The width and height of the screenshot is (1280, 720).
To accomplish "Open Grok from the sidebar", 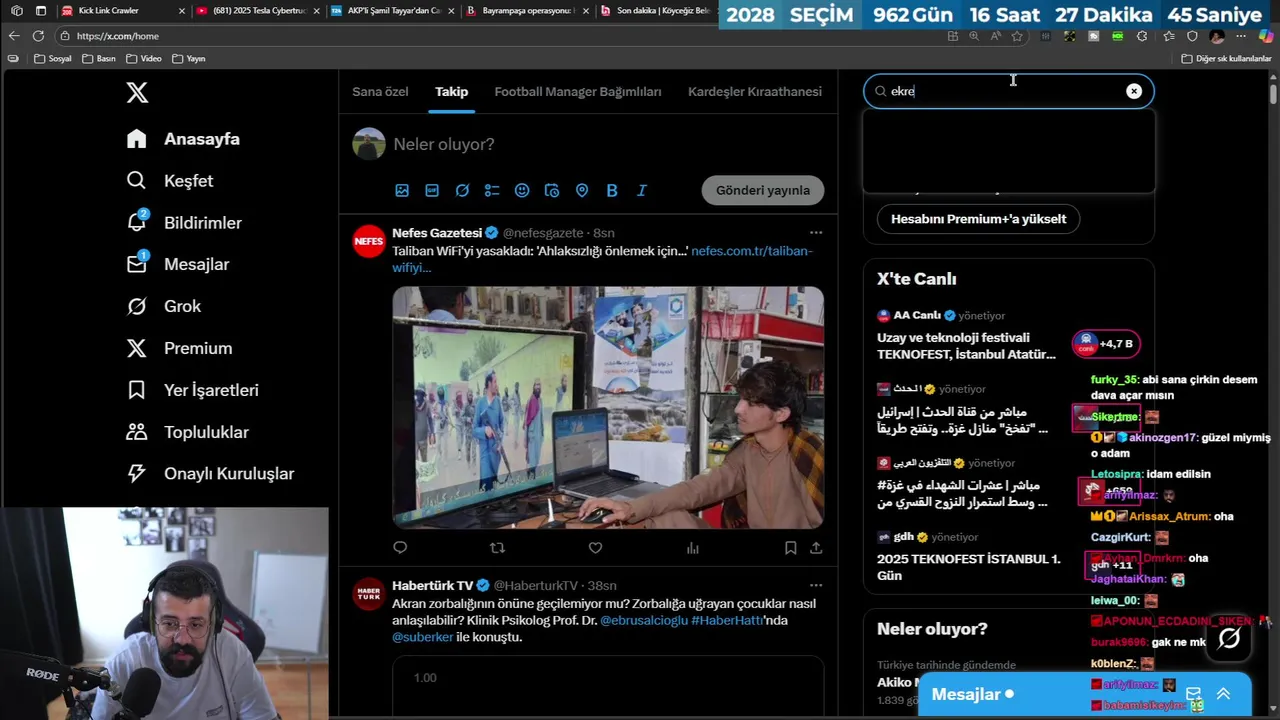I will pyautogui.click(x=164, y=307).
